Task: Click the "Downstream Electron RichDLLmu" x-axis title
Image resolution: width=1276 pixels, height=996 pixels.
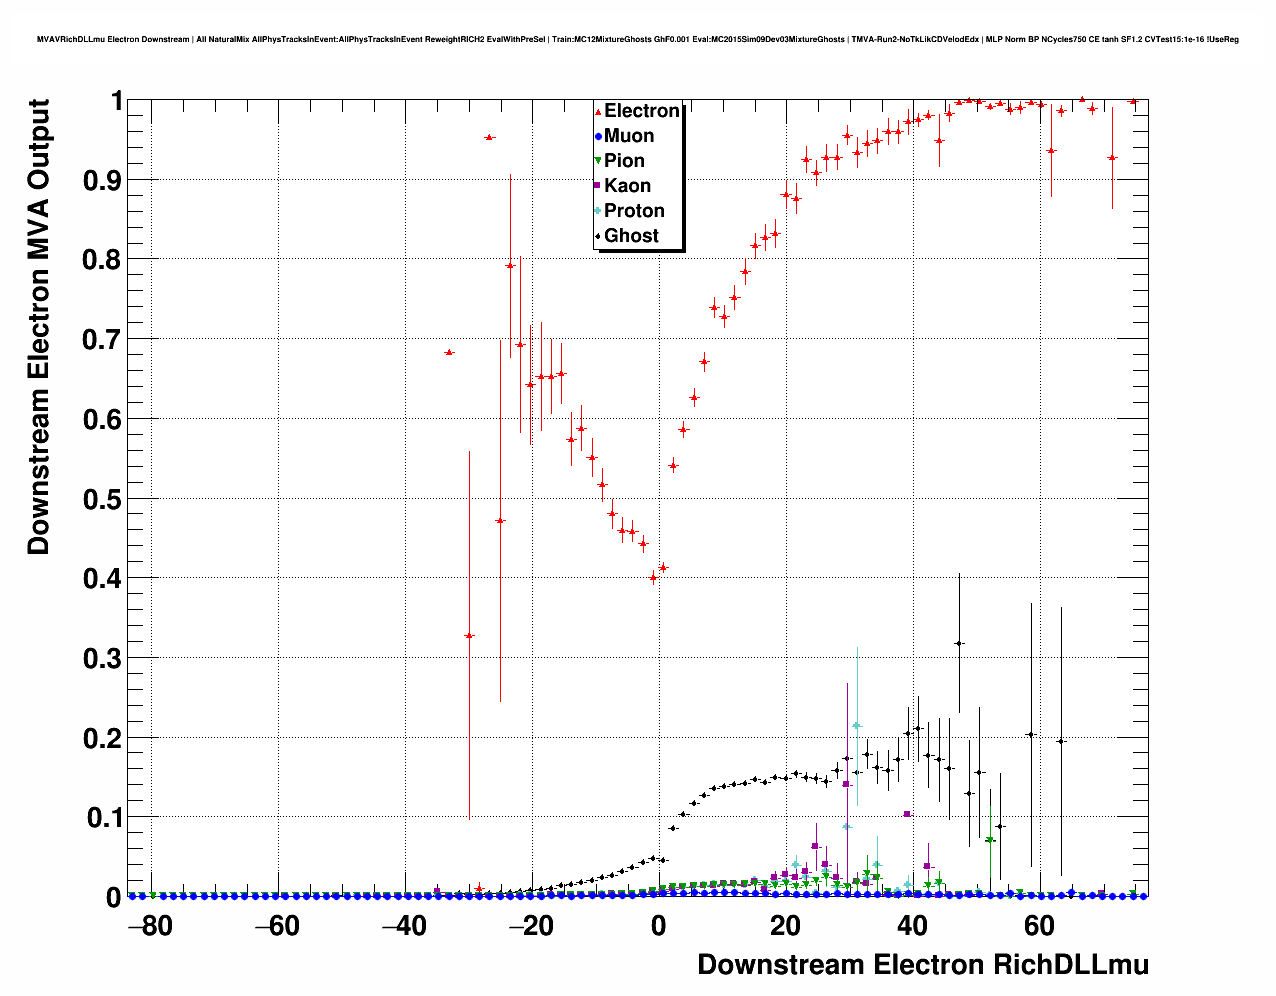Action: tap(922, 965)
